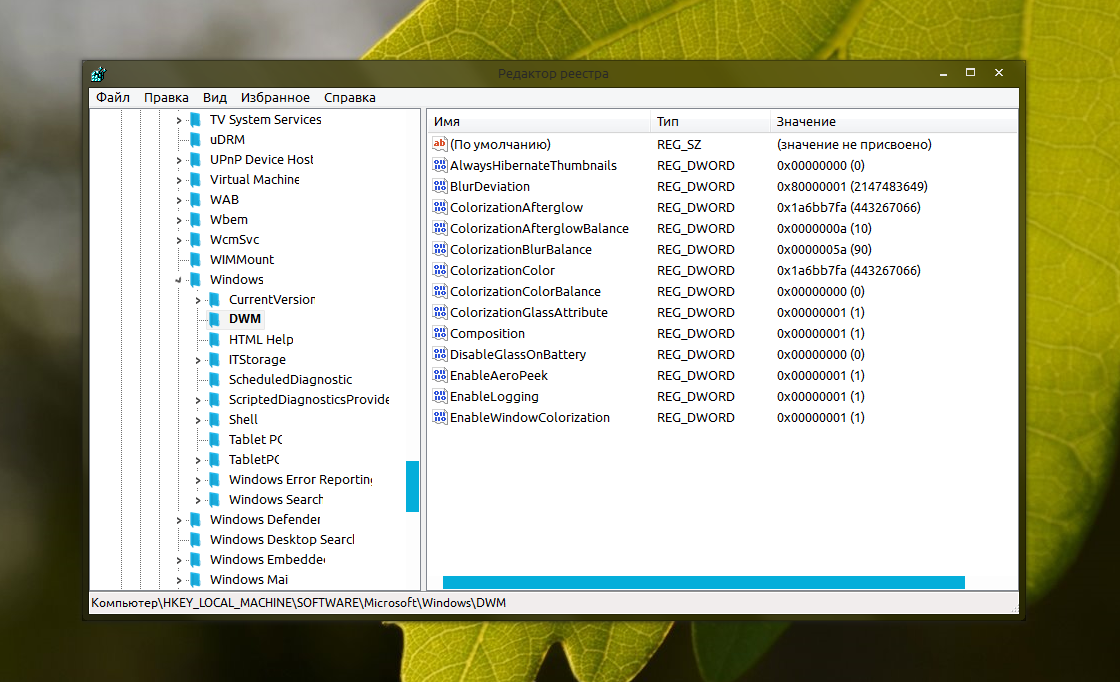Click the default string value icon
1120x682 pixels.
tap(440, 144)
